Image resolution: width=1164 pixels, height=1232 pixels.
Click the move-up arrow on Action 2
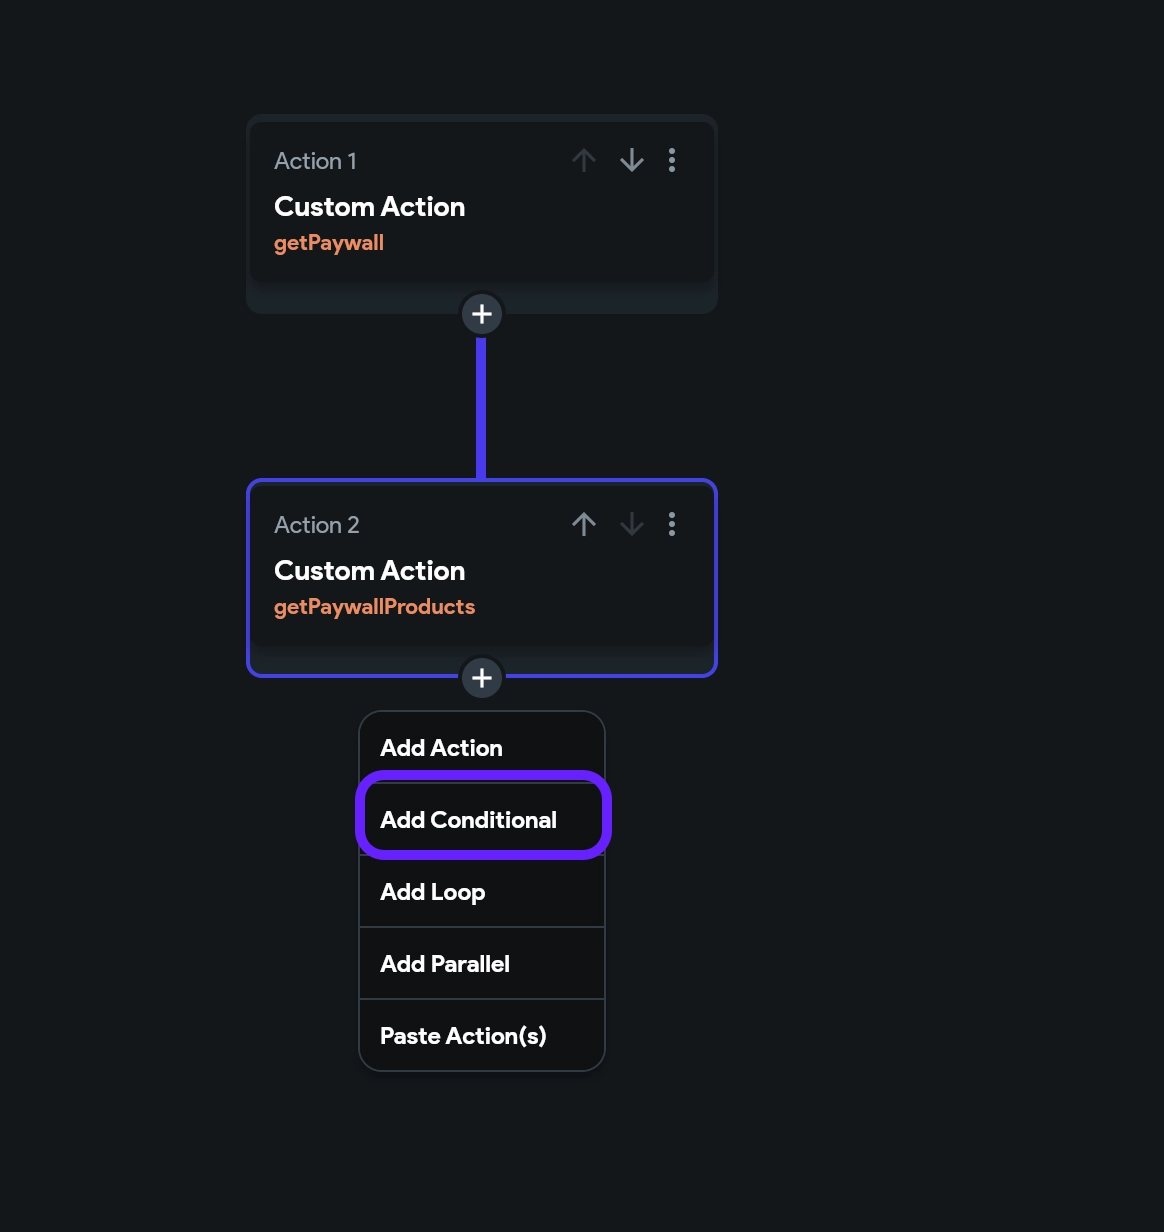click(x=584, y=524)
